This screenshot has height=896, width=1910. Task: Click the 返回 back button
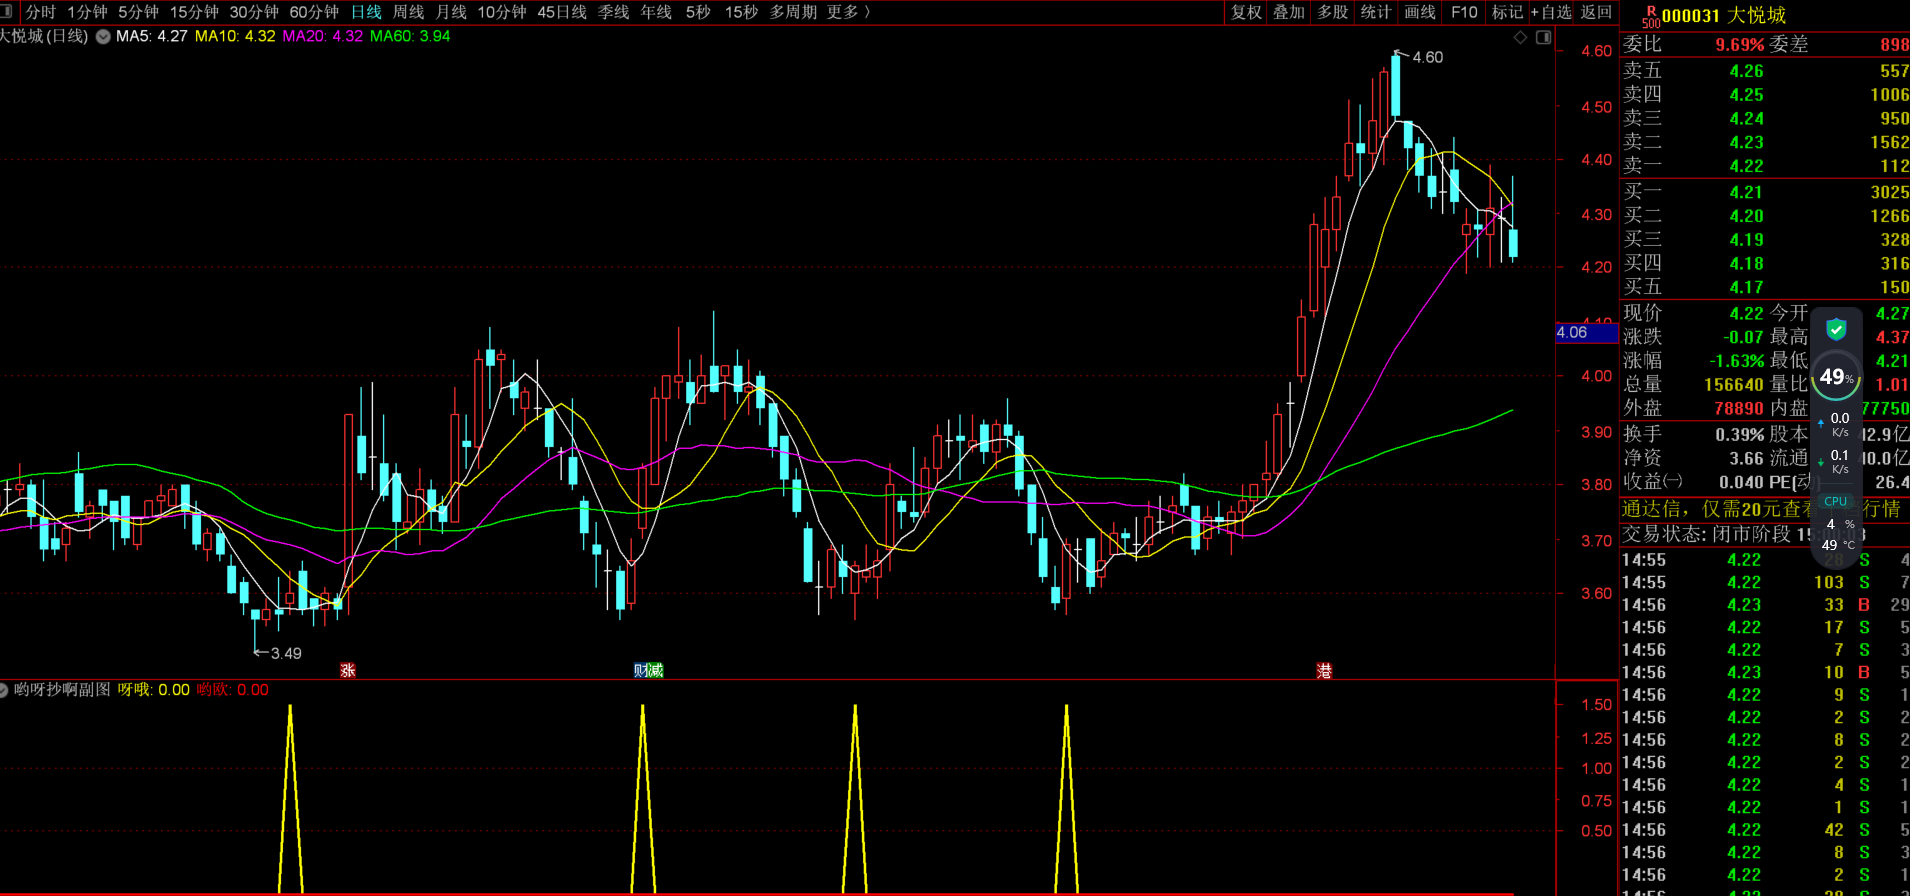pos(1596,12)
